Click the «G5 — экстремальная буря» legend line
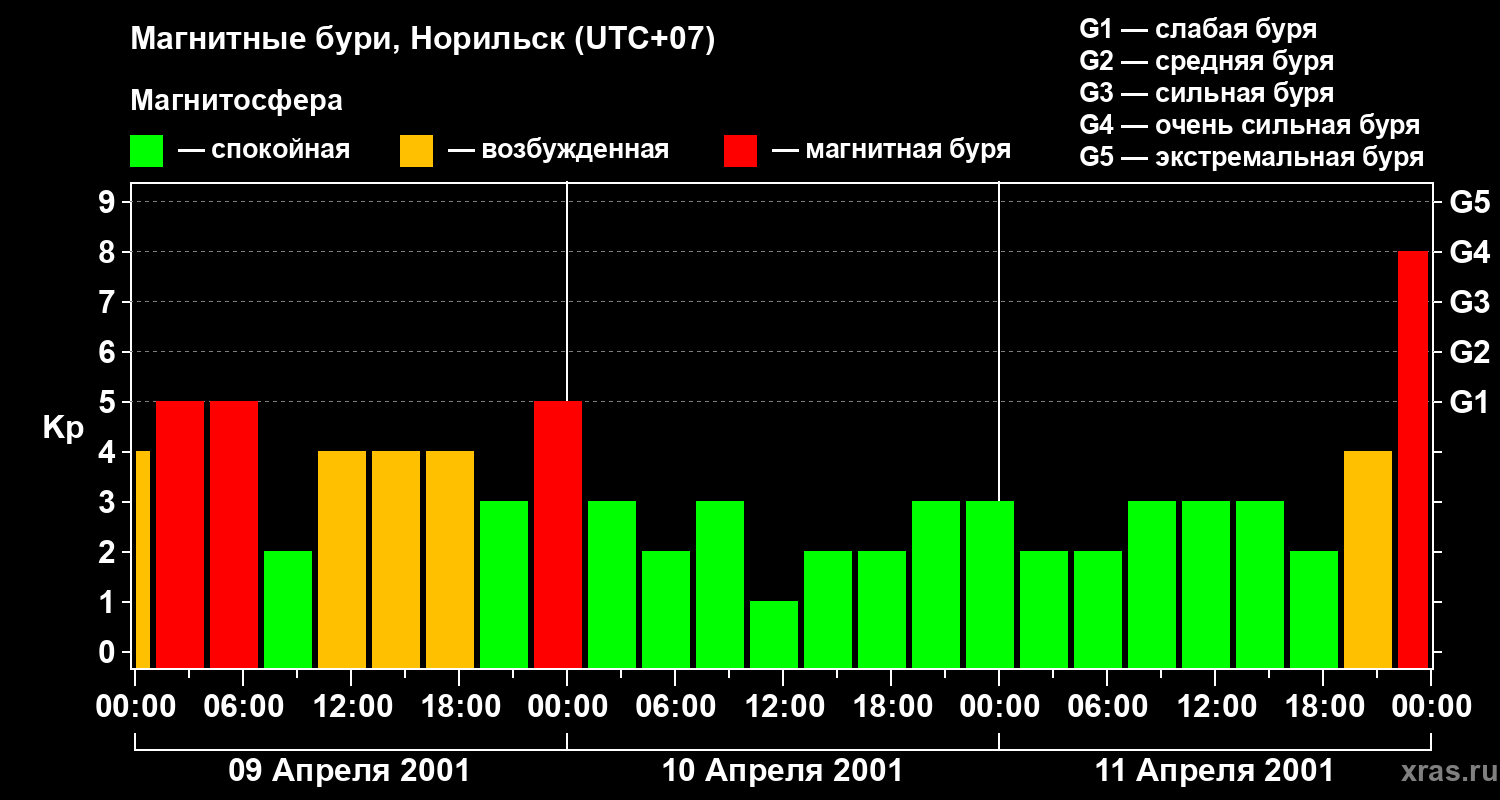 pyautogui.click(x=1252, y=158)
